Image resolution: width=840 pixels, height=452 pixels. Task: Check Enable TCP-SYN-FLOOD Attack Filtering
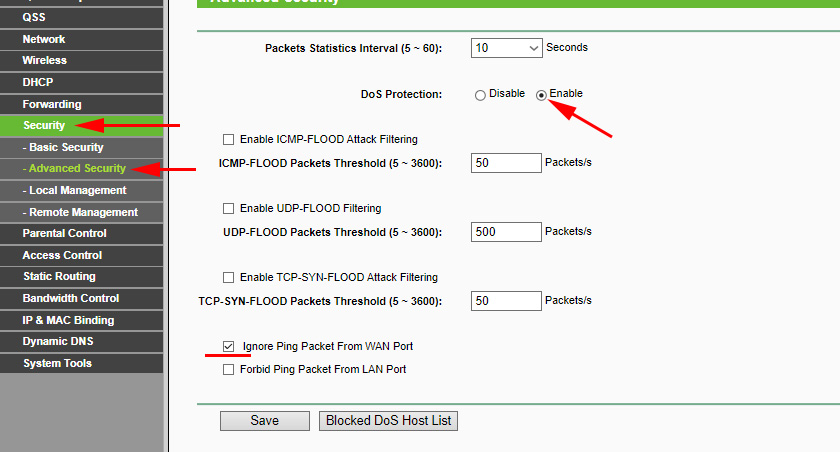229,278
